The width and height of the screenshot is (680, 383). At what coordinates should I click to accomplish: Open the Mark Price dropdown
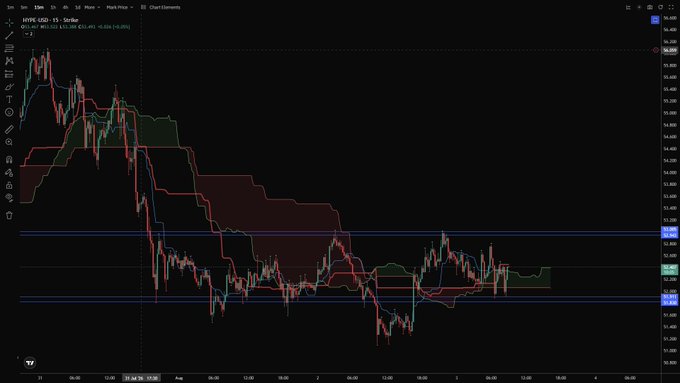click(x=120, y=7)
